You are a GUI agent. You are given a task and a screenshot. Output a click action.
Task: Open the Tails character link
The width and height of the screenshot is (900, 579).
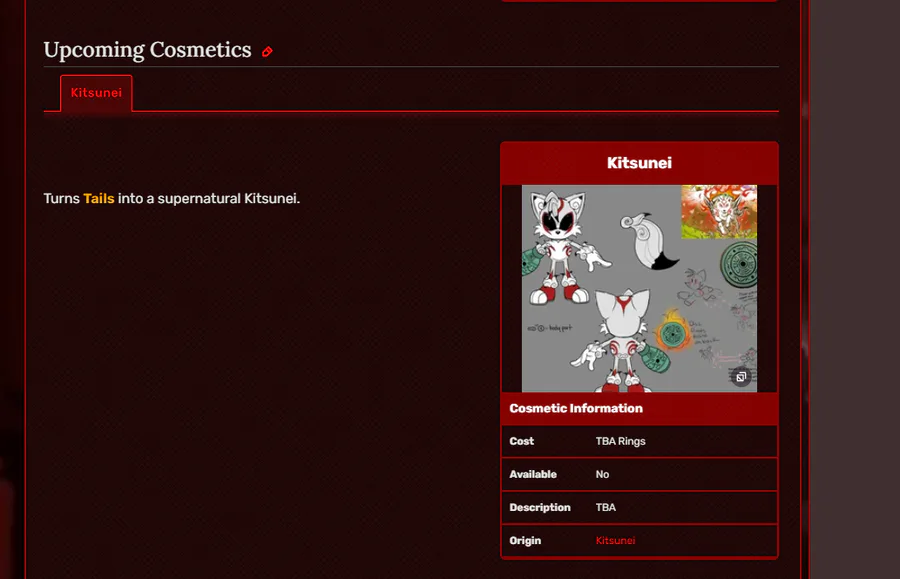[x=99, y=199]
